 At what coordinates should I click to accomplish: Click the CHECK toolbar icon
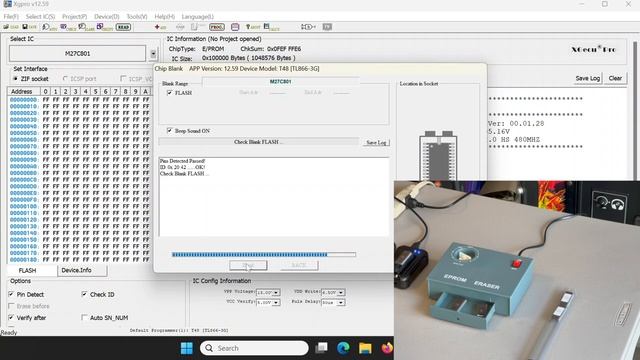coord(68,27)
